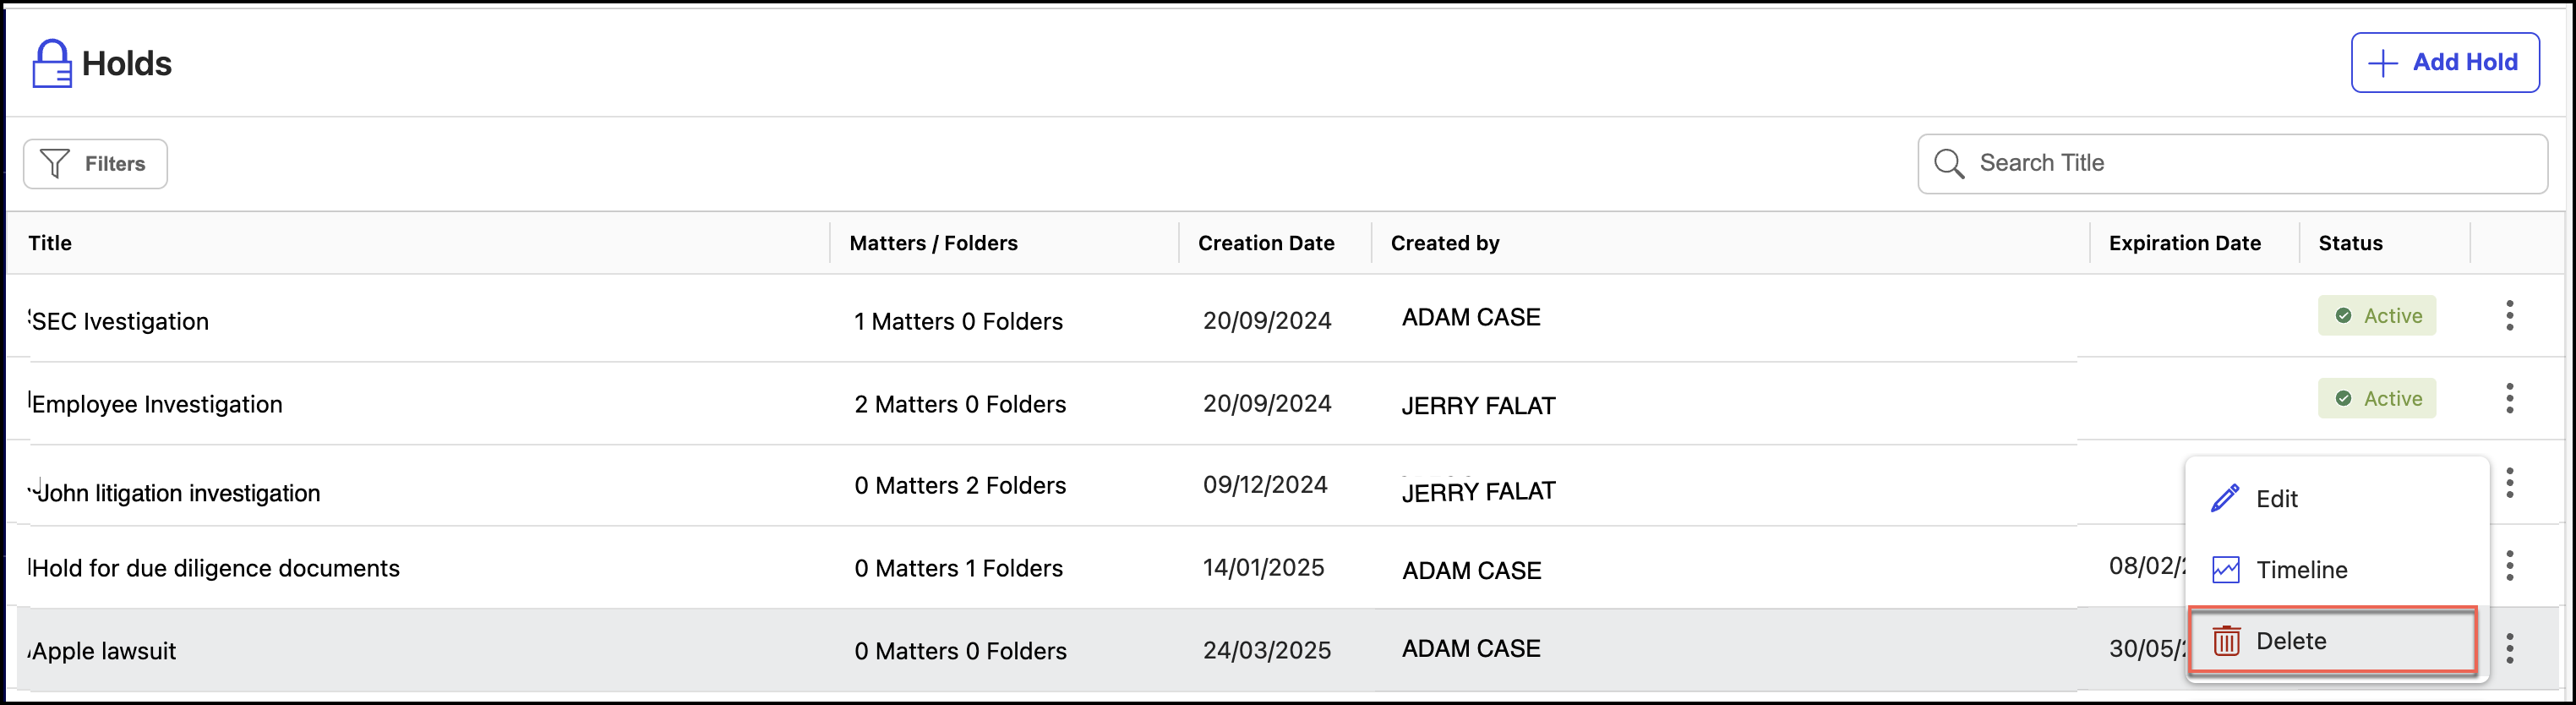Click the filter funnel icon
The image size is (2576, 705).
[x=55, y=163]
